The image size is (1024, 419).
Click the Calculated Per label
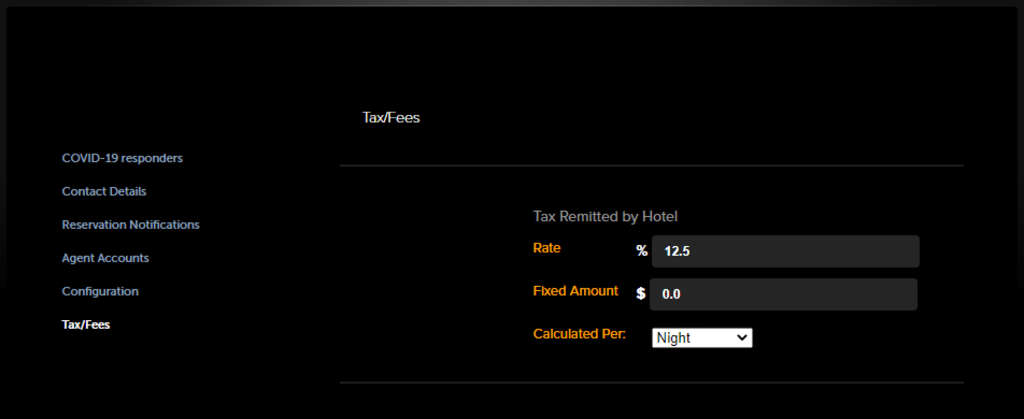pyautogui.click(x=579, y=334)
